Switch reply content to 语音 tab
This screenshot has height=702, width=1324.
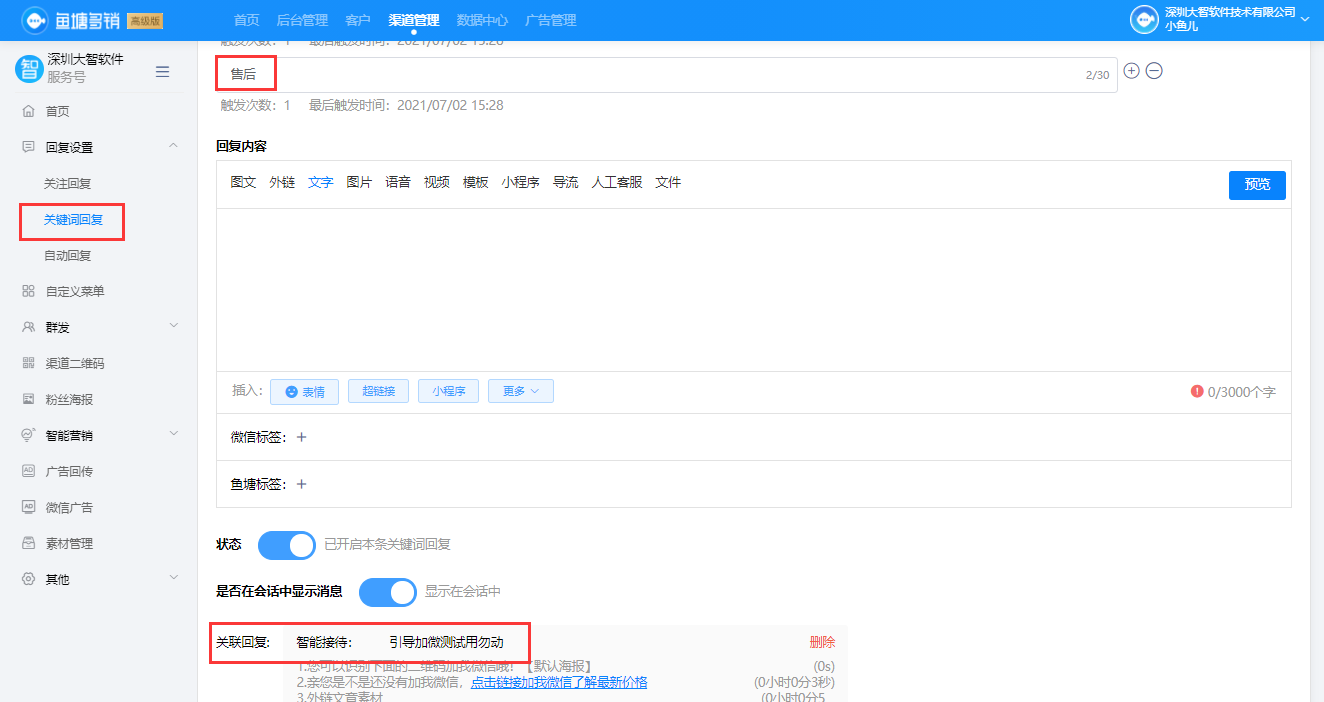pyautogui.click(x=398, y=182)
